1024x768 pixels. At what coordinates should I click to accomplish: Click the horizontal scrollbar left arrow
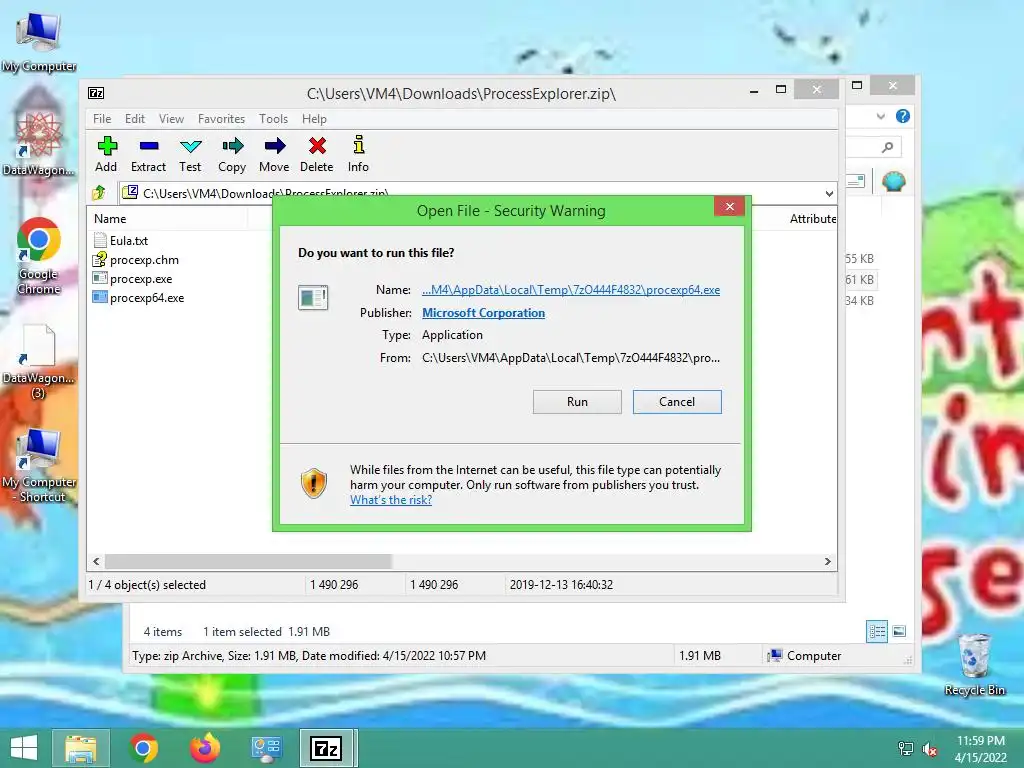[x=96, y=562]
